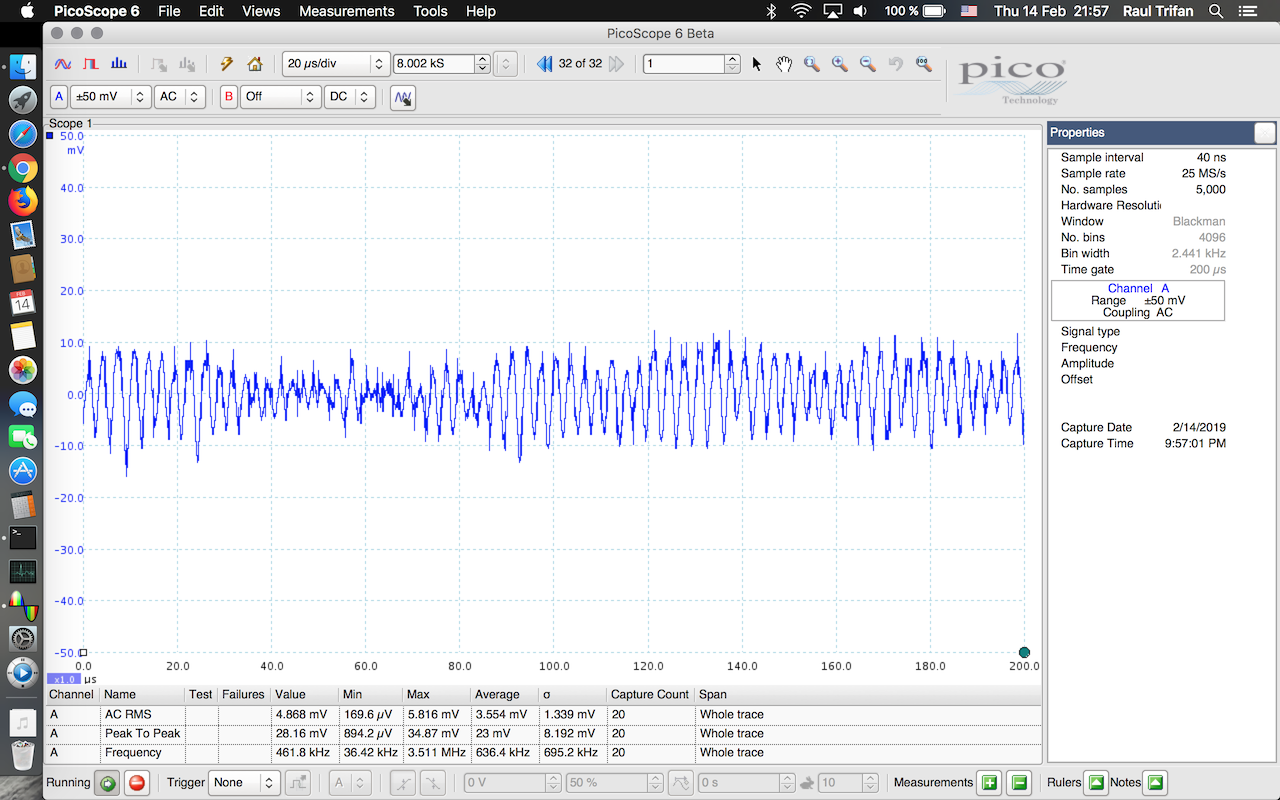Open the Help menu

tap(481, 11)
